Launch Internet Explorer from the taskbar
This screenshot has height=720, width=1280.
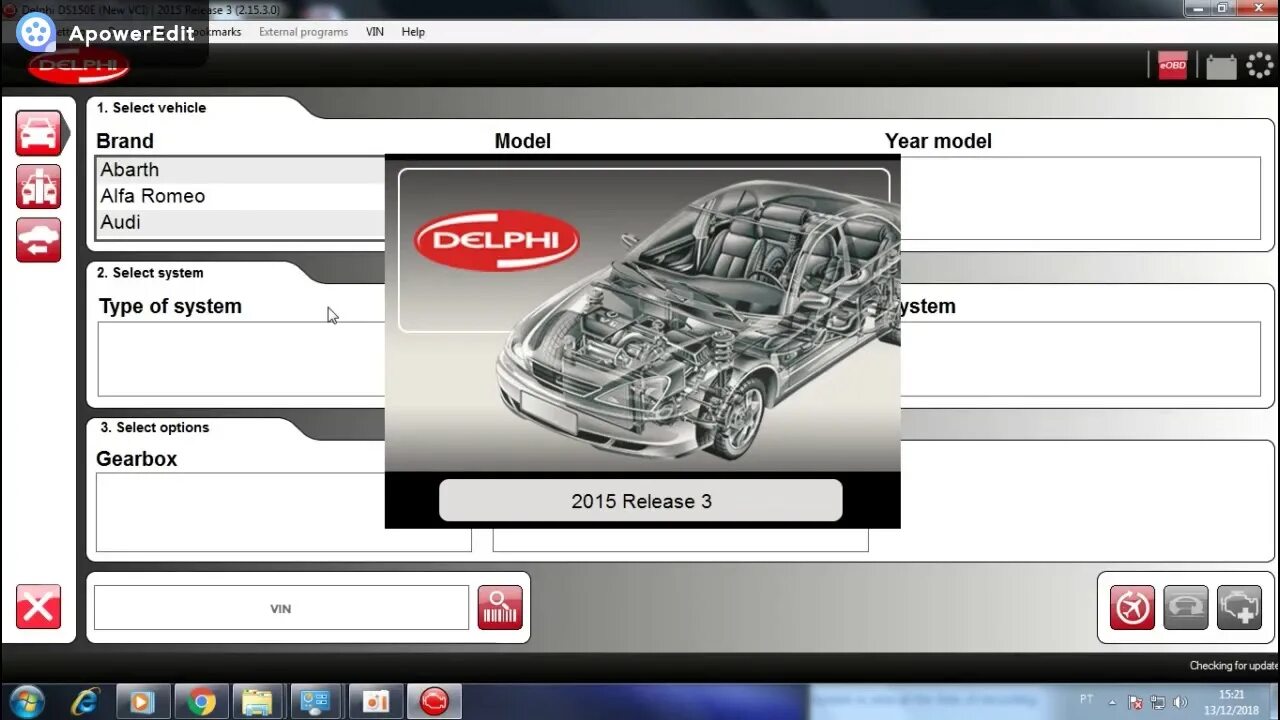86,702
